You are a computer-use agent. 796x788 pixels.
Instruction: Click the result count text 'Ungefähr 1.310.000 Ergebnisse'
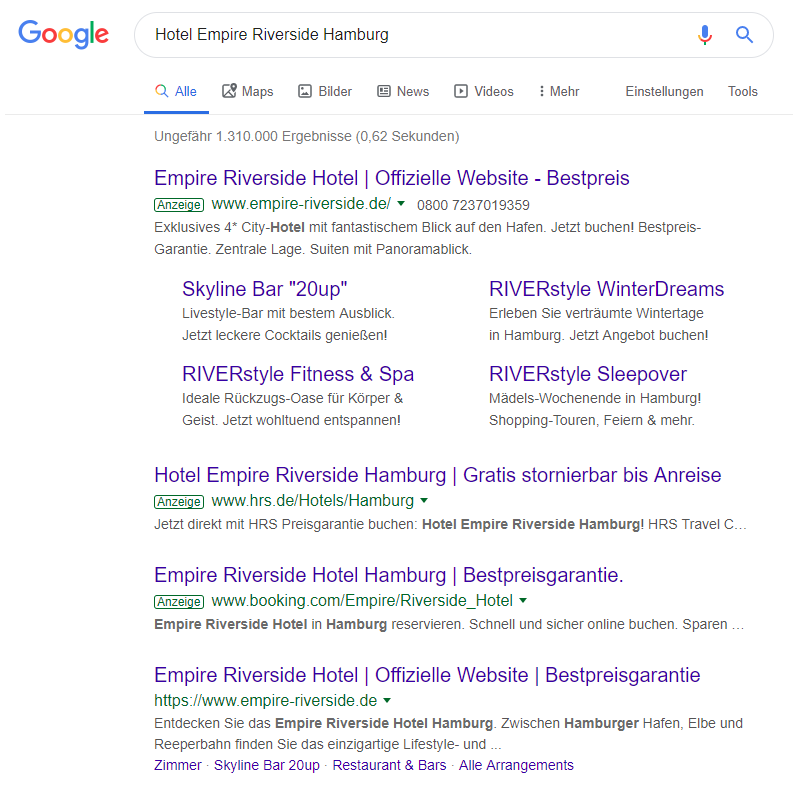[x=253, y=137]
